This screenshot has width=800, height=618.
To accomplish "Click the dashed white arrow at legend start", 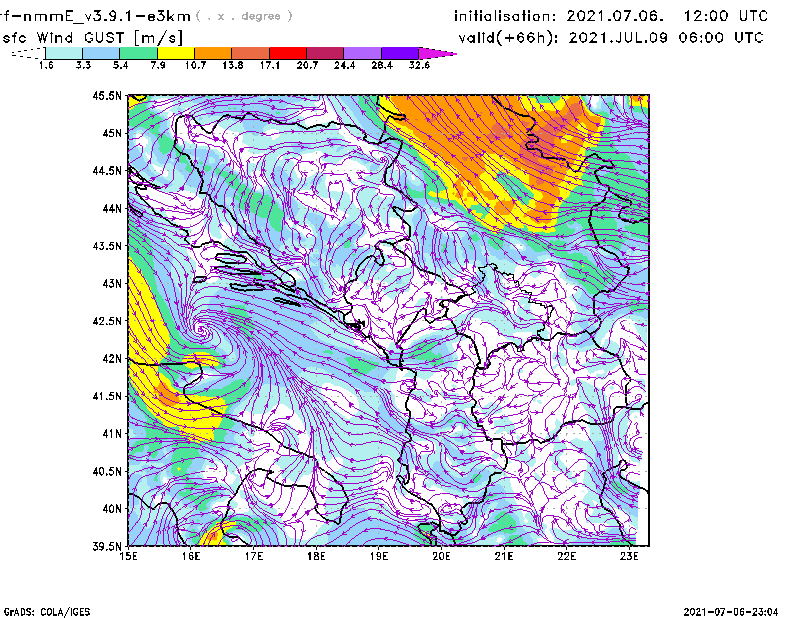I will (28, 53).
